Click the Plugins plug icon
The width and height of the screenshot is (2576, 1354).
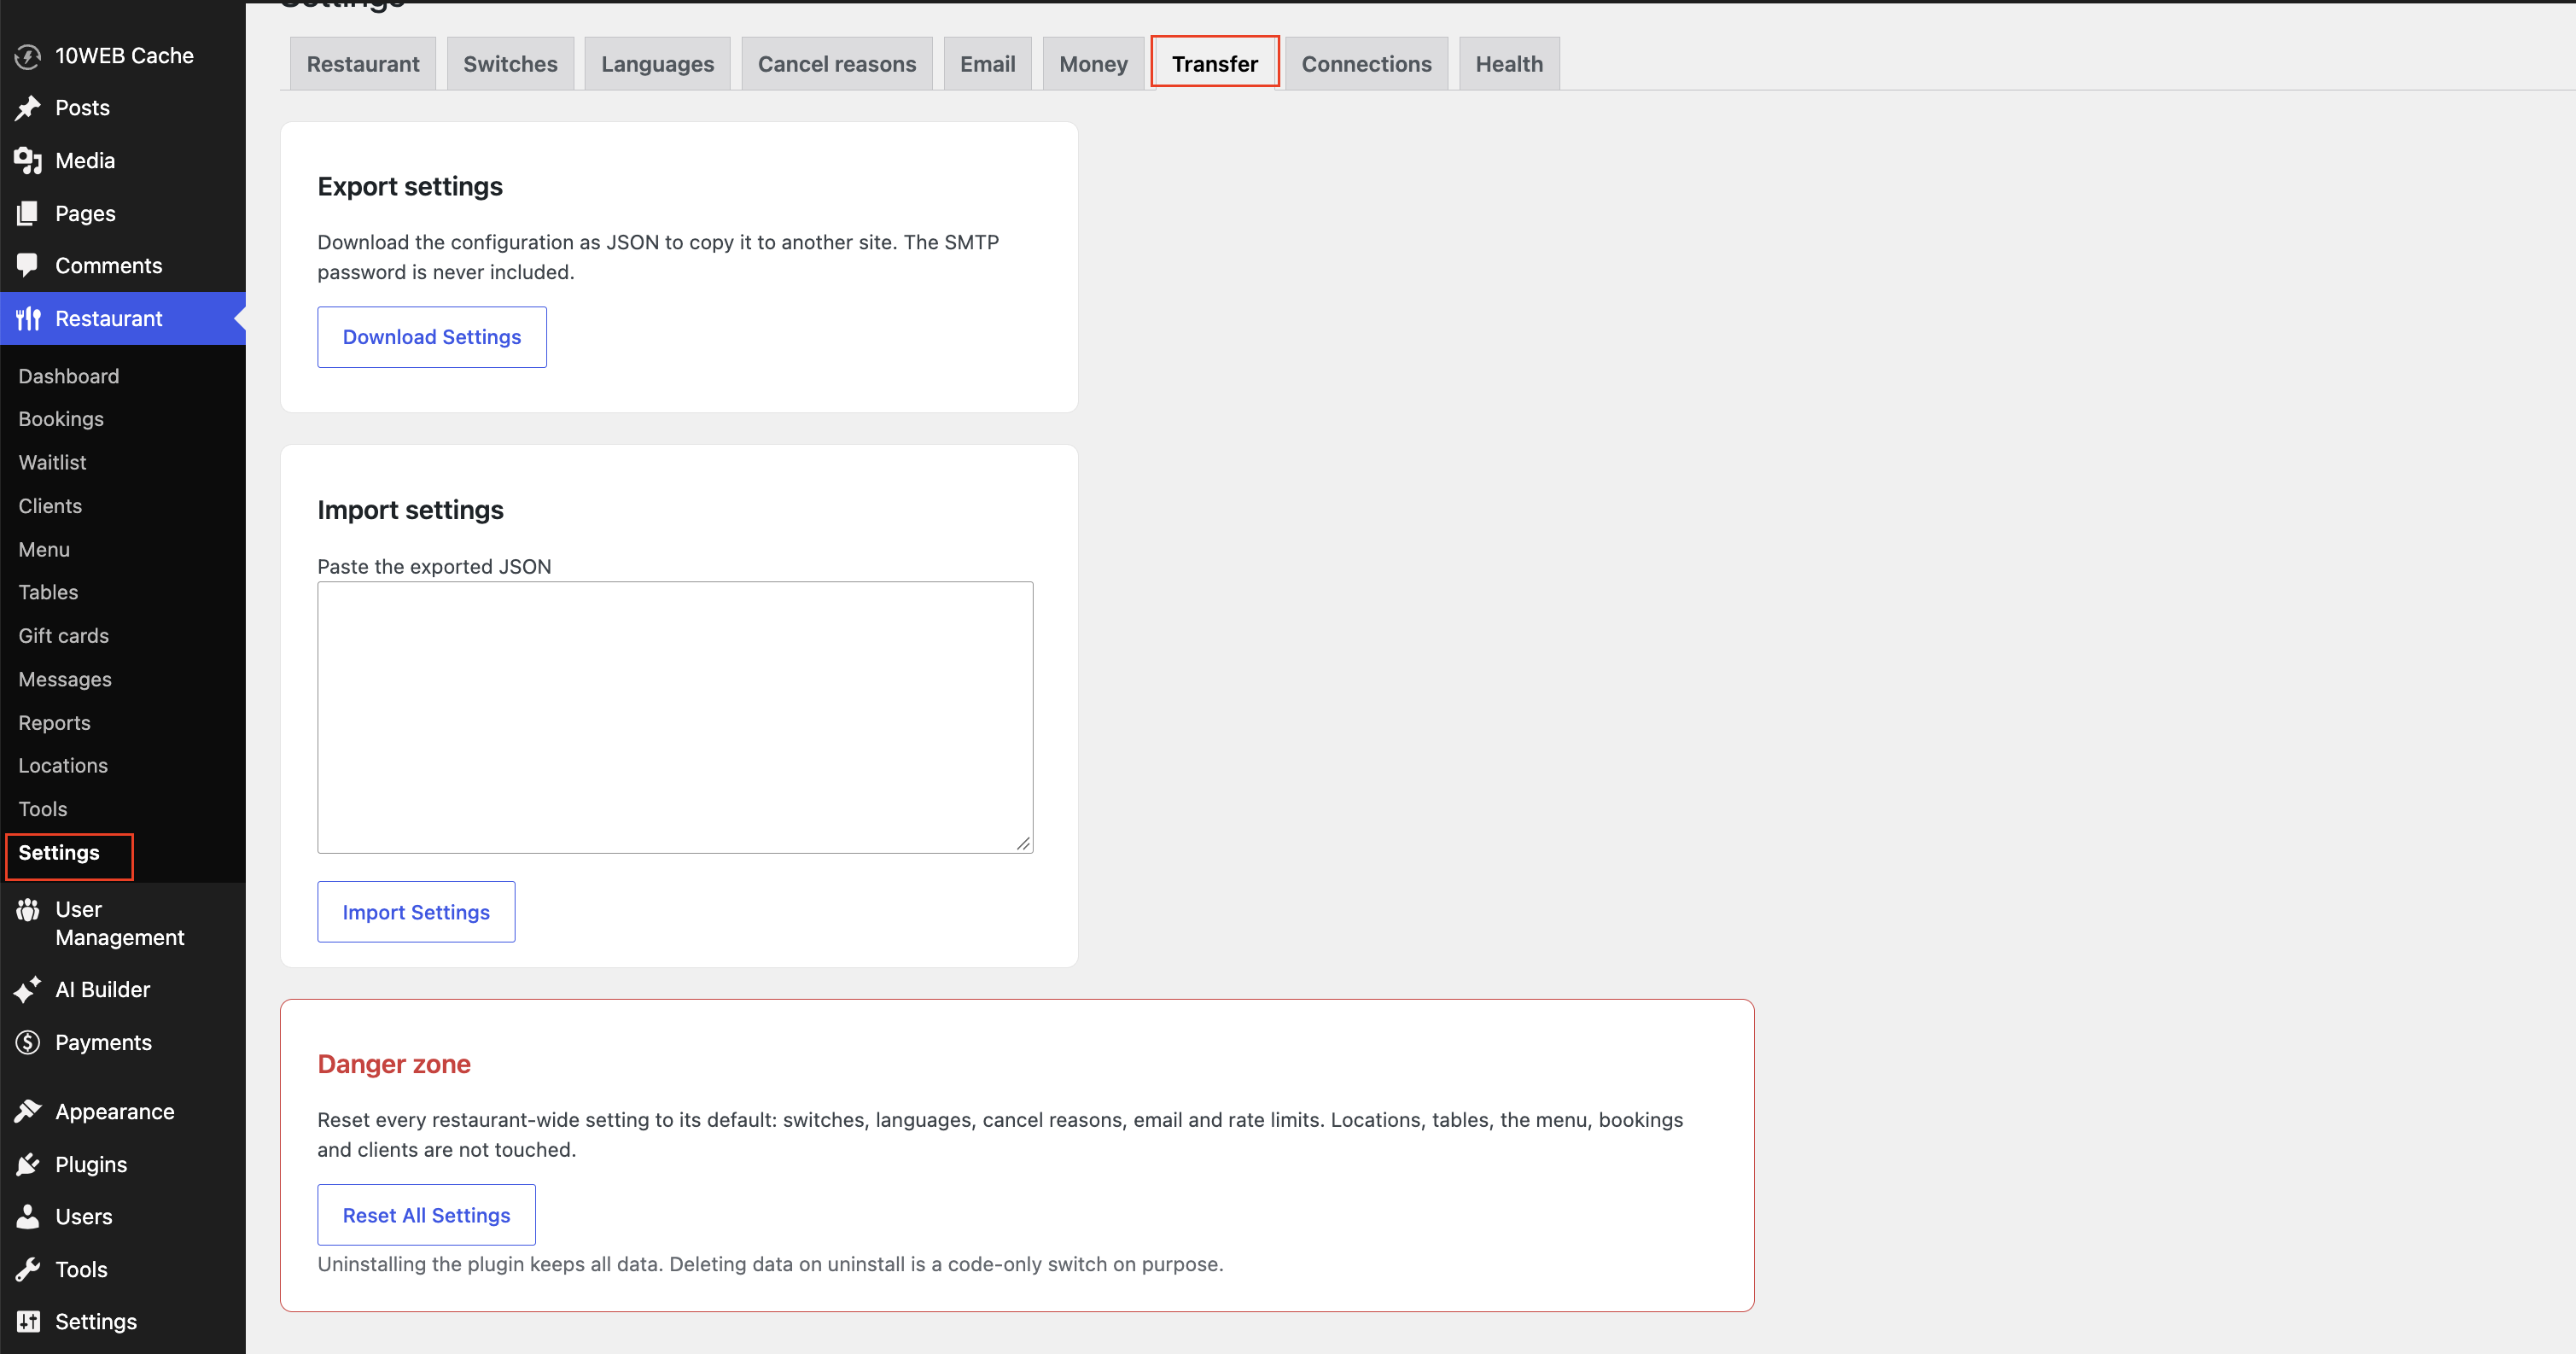tap(28, 1164)
